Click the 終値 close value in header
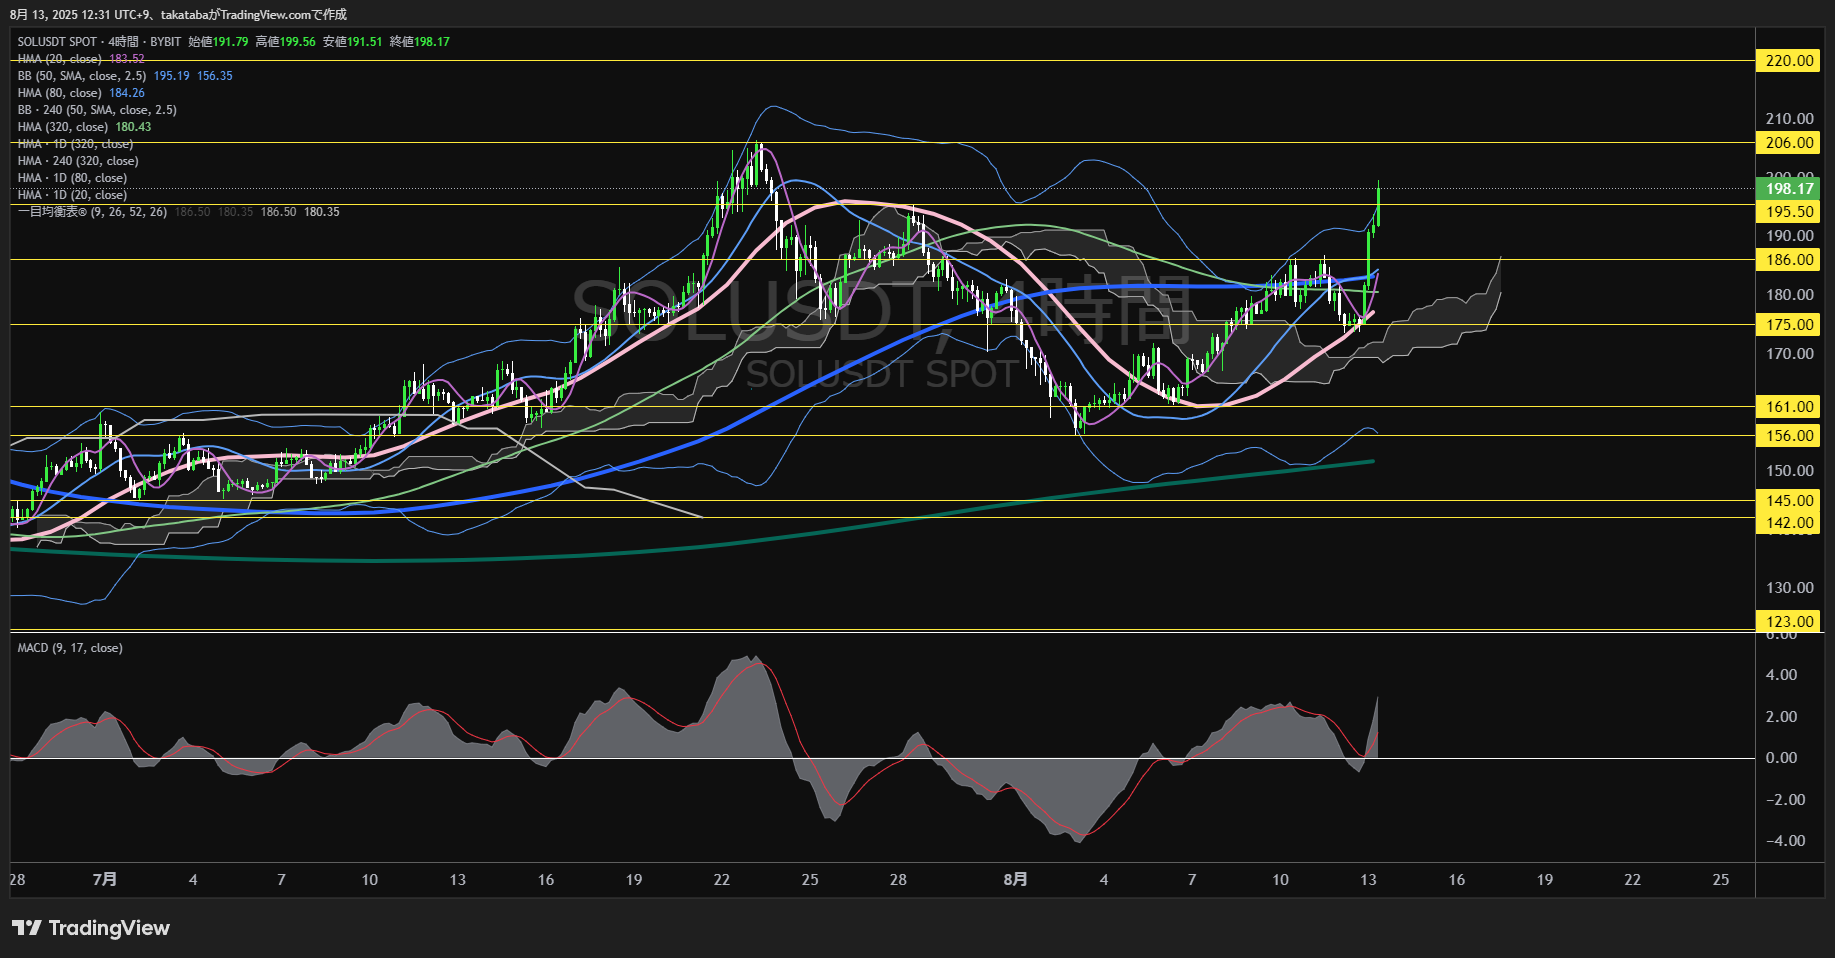This screenshot has width=1835, height=958. coord(419,42)
